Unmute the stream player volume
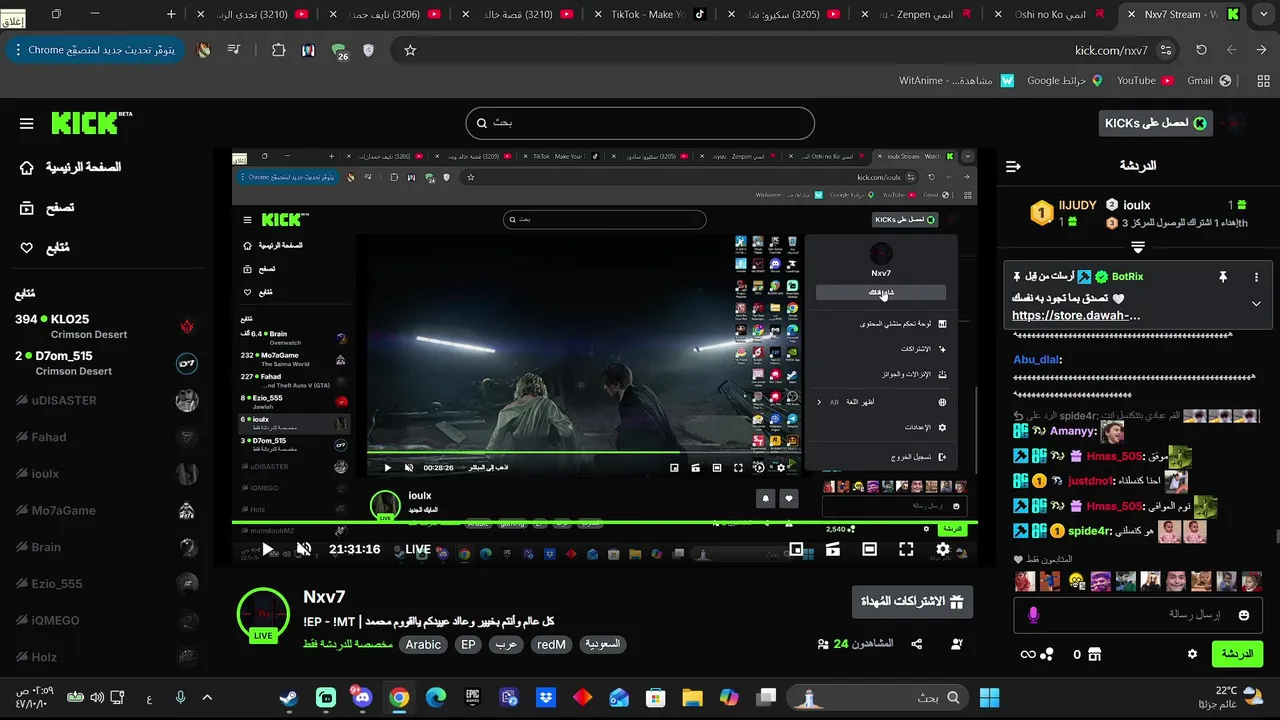 tap(304, 549)
